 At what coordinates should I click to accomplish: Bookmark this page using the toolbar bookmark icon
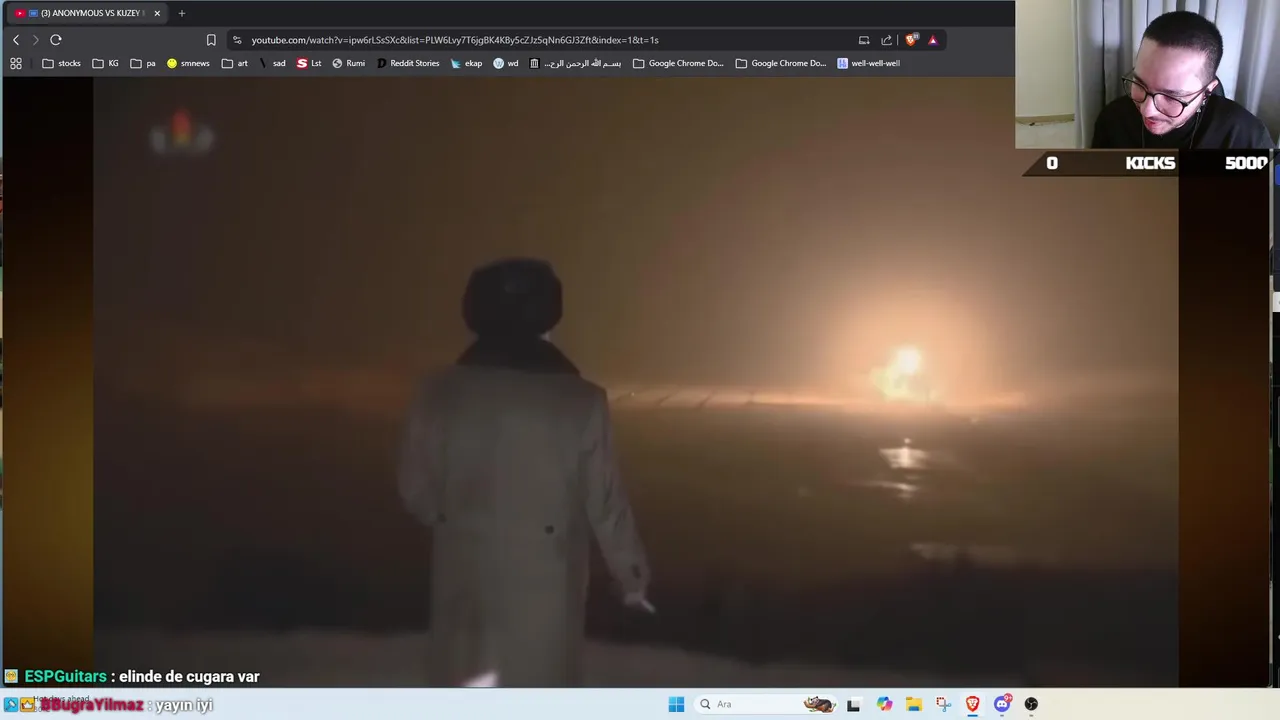211,40
